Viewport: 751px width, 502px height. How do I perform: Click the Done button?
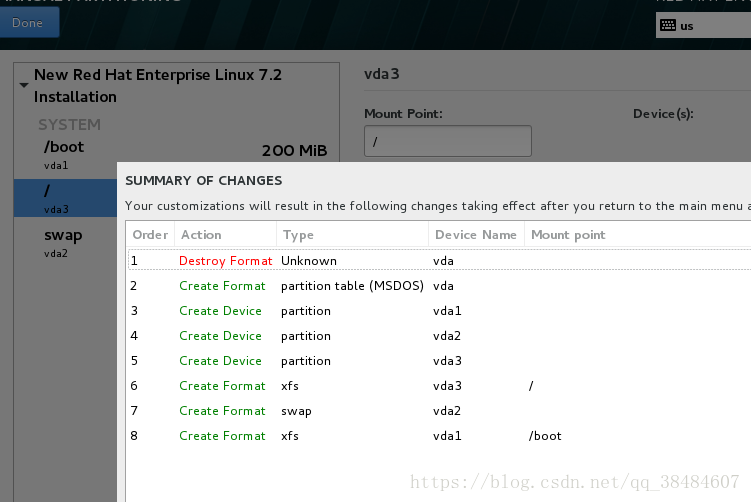click(29, 22)
